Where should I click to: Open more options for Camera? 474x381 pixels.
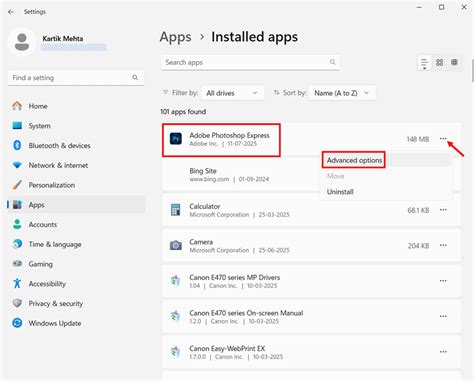point(443,245)
